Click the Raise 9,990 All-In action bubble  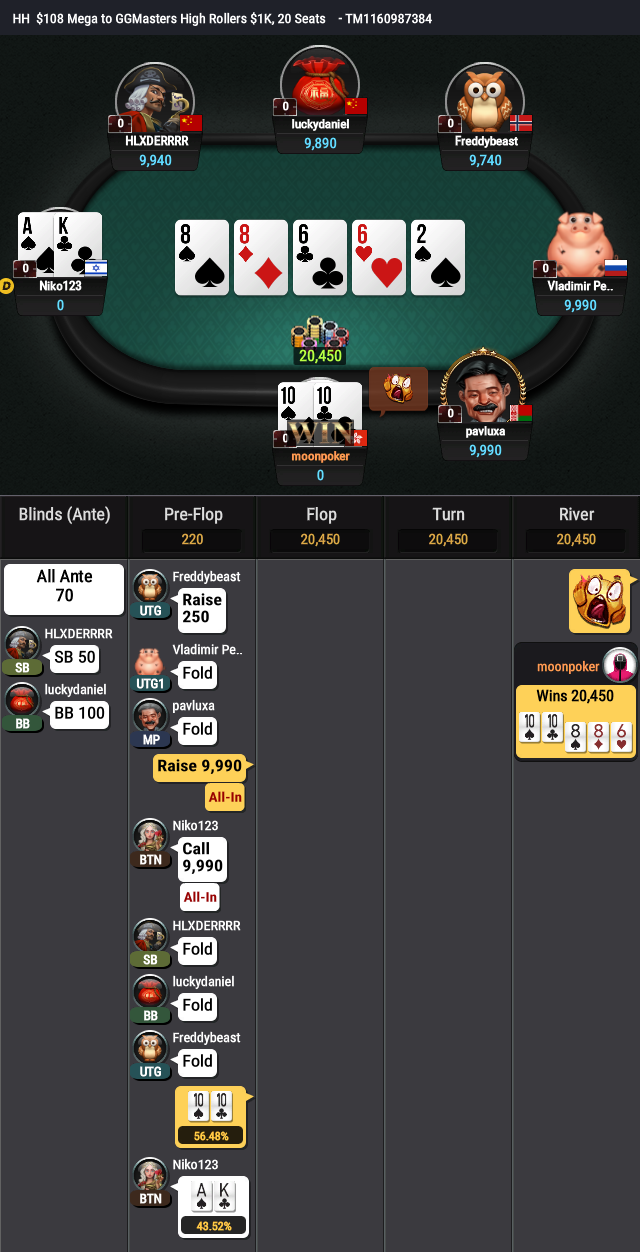click(x=202, y=782)
